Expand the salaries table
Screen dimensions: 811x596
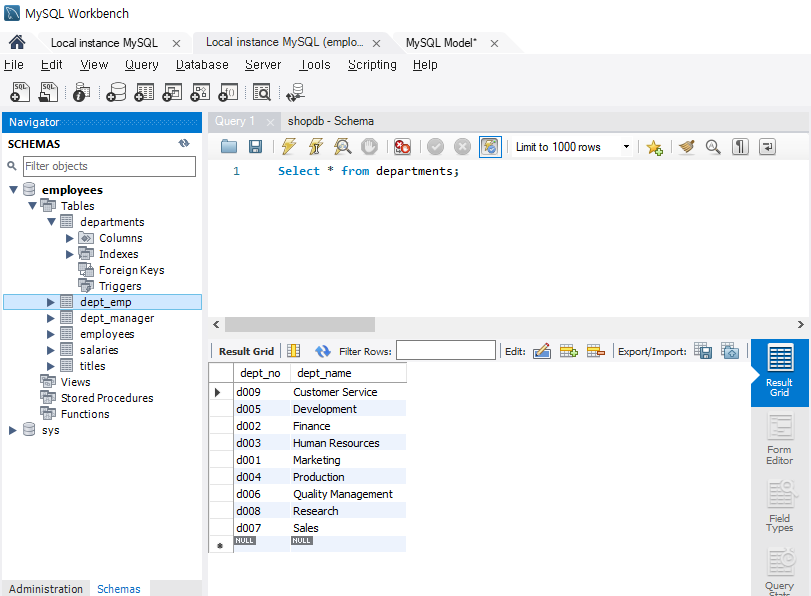point(51,350)
